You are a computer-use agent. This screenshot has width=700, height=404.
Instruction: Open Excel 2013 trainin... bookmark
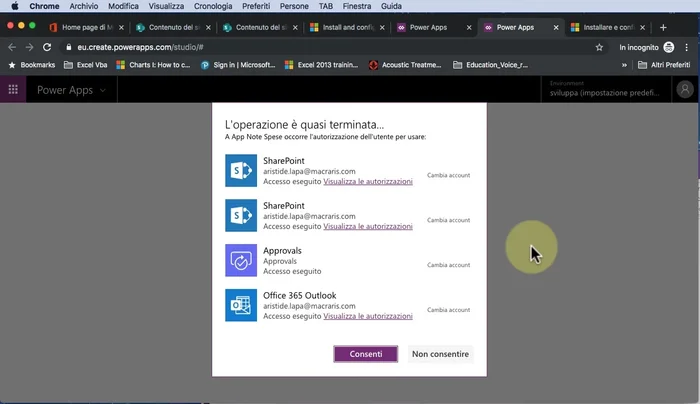coord(321,65)
